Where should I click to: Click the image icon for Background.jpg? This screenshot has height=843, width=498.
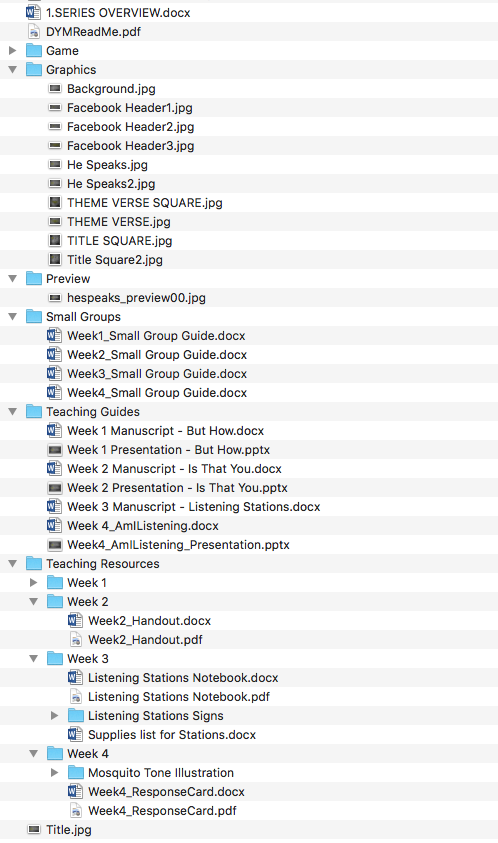pyautogui.click(x=55, y=88)
